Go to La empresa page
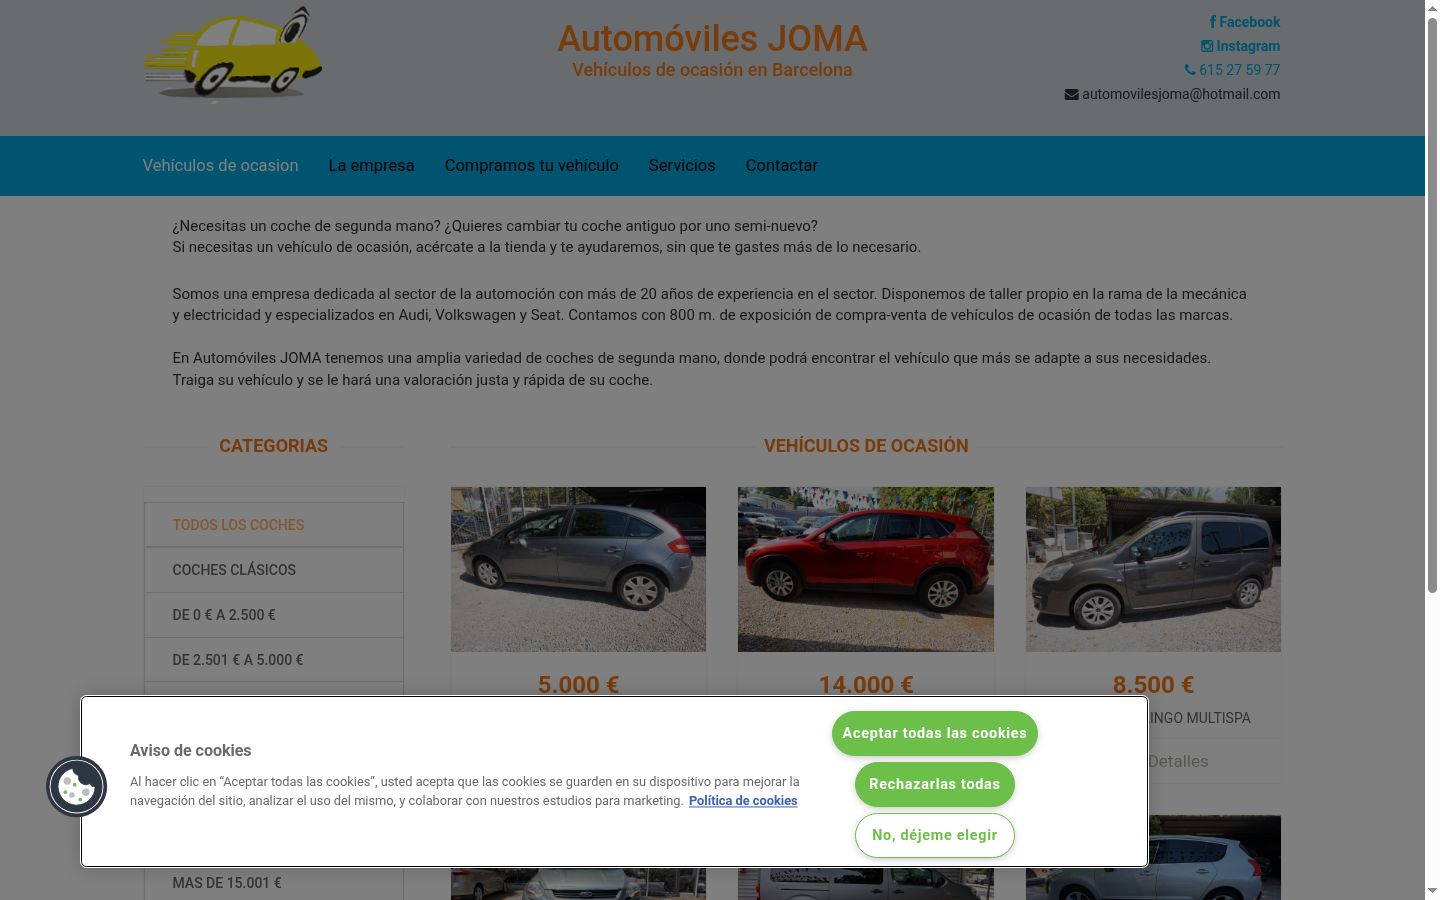 coord(371,166)
